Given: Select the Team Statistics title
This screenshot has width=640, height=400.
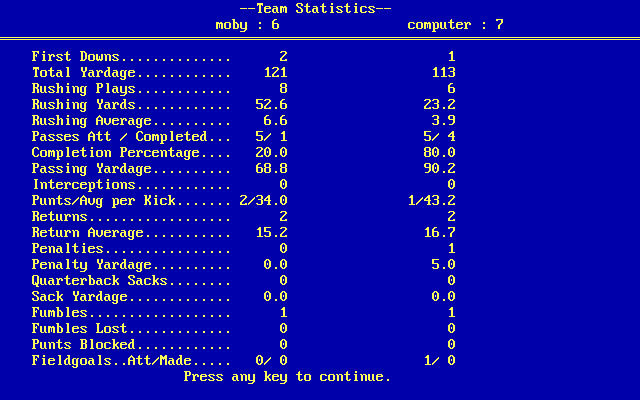Looking at the screenshot, I should click(315, 9).
